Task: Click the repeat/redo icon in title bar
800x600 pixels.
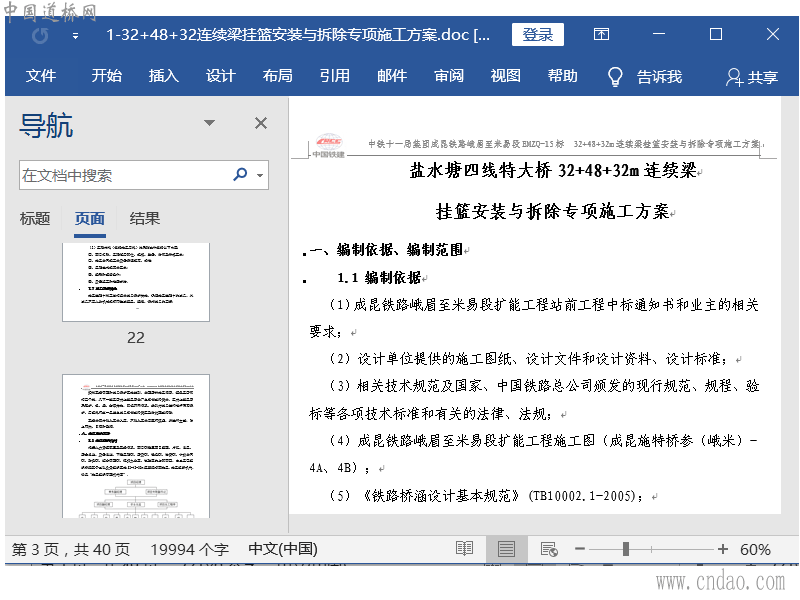Action: [x=40, y=35]
